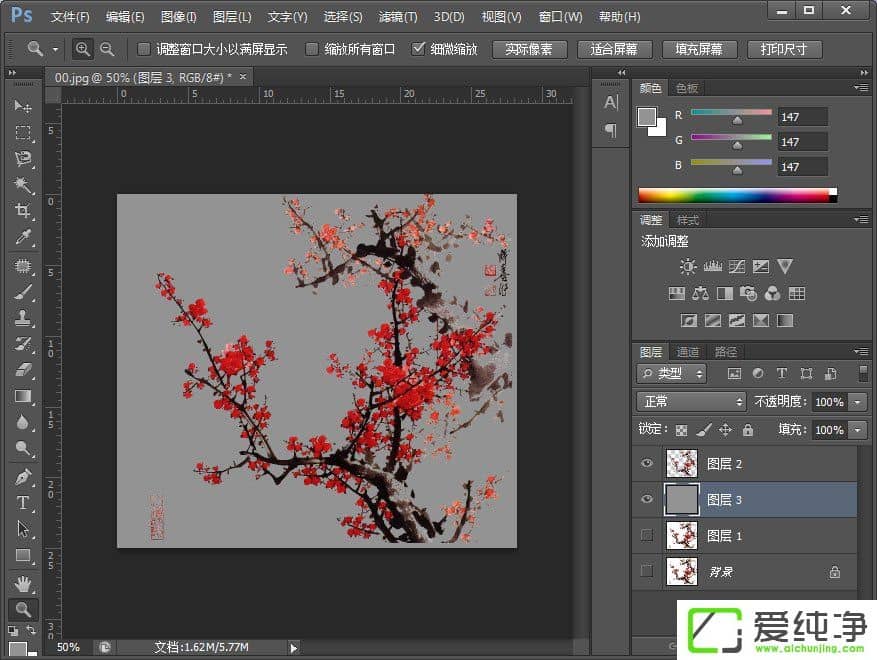Uncheck the 细微缩放 checkbox

click(418, 49)
